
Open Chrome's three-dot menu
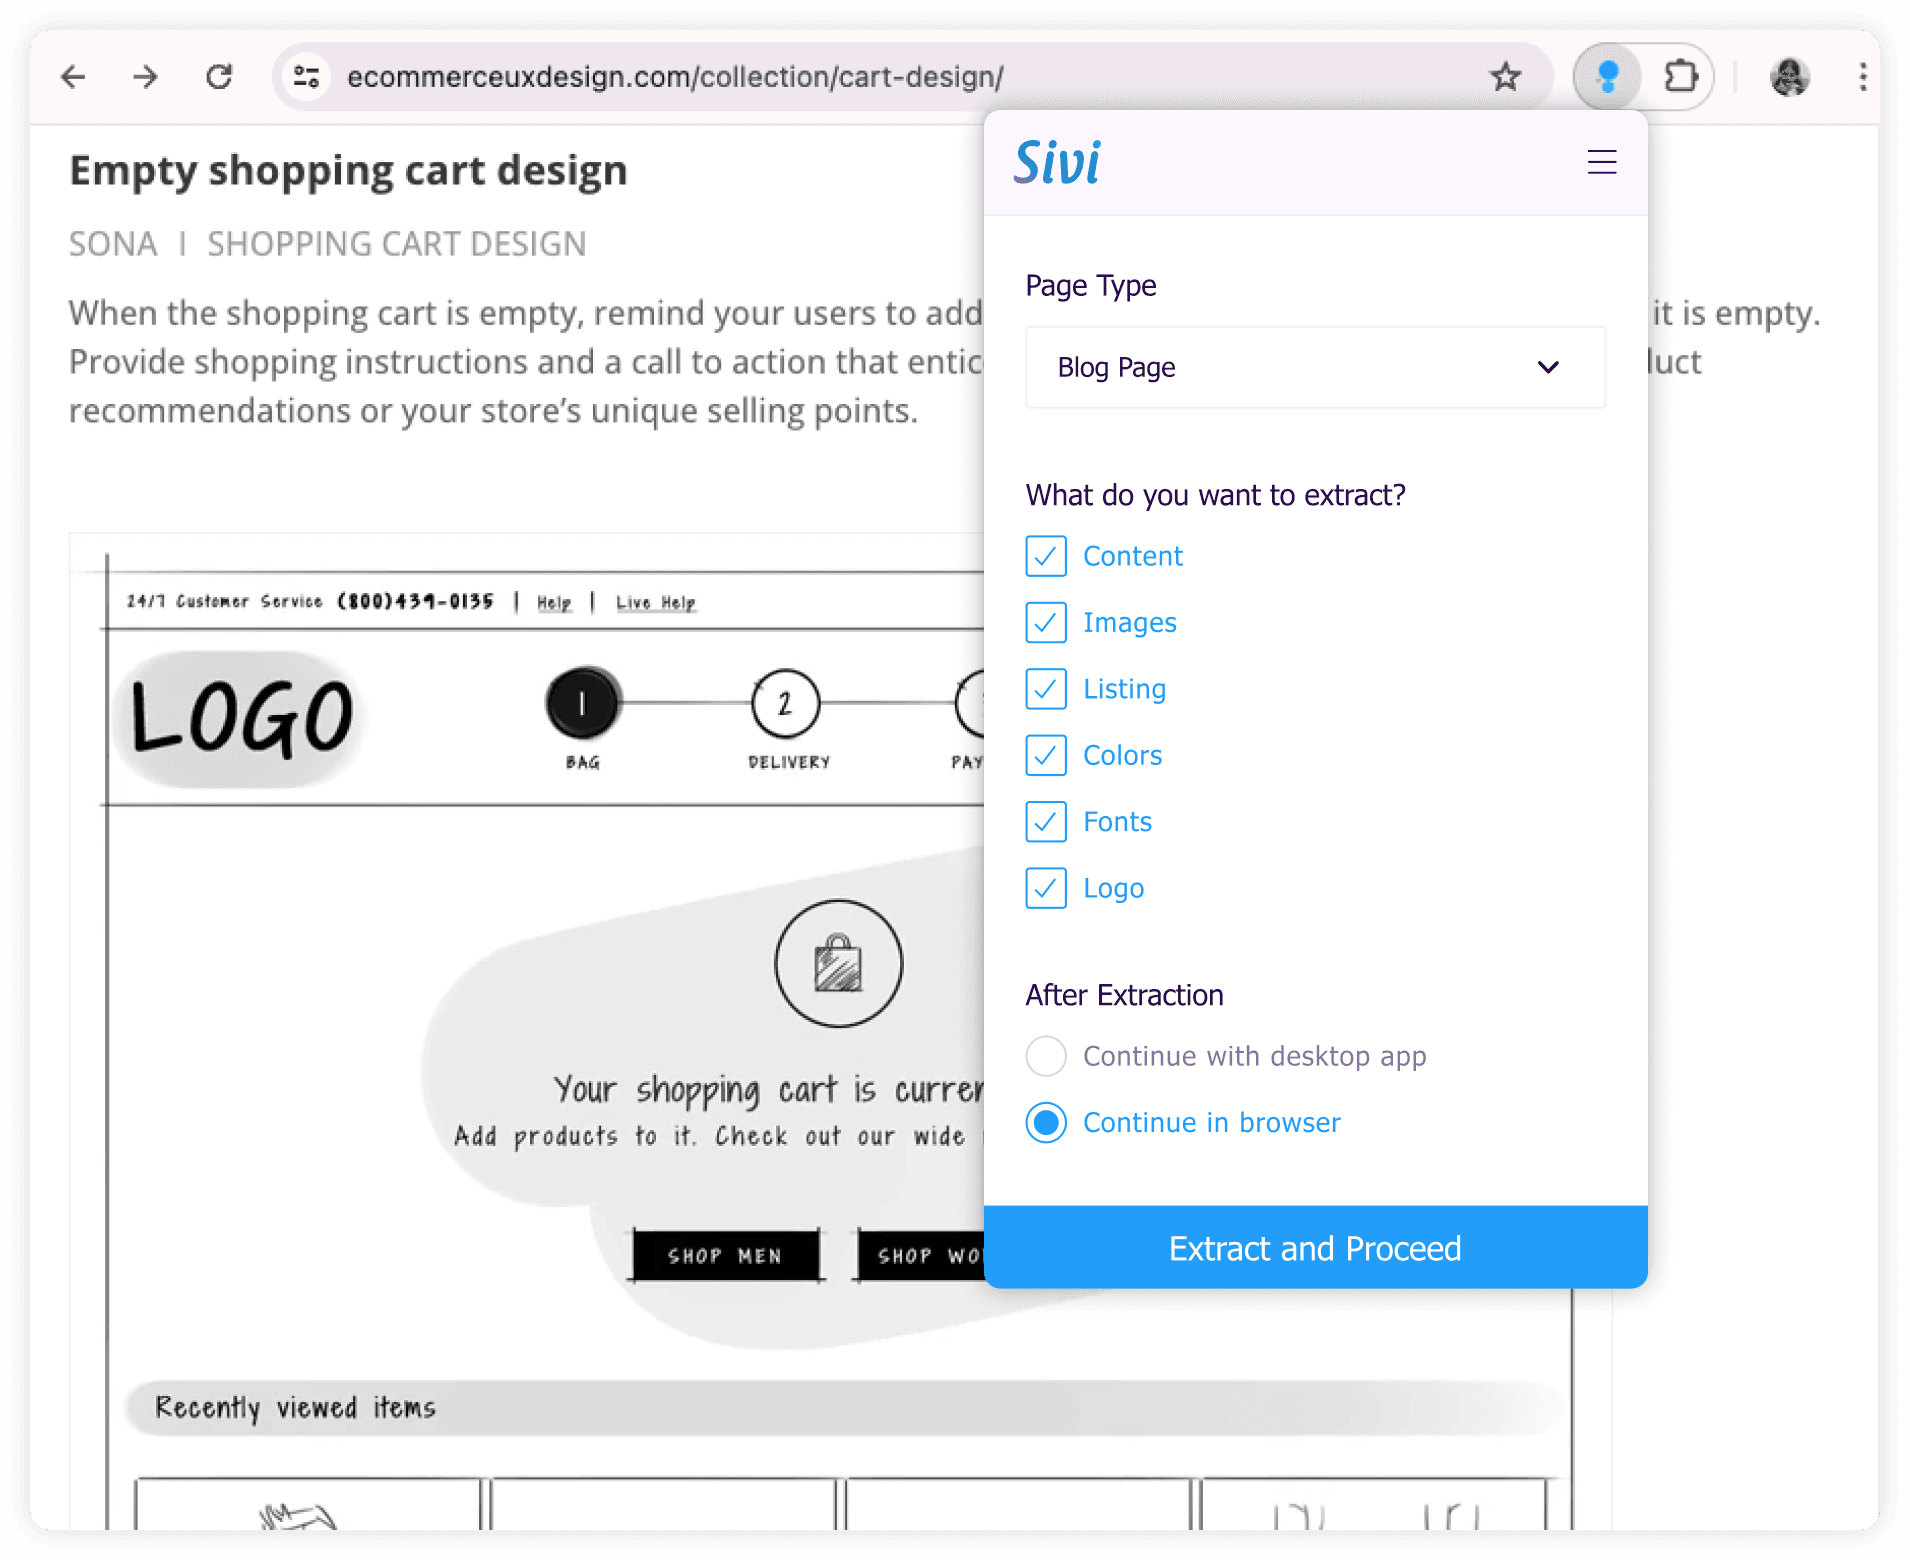pos(1862,77)
